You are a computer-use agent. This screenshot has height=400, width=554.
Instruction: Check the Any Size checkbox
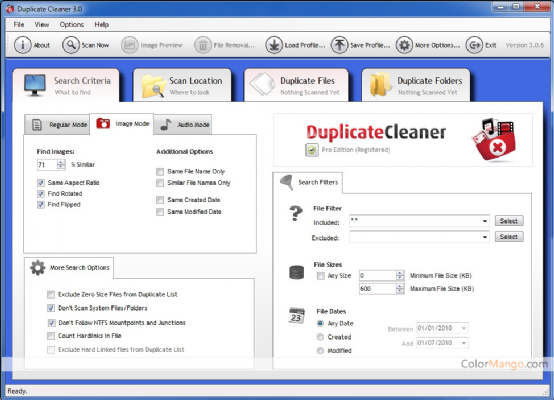point(320,276)
